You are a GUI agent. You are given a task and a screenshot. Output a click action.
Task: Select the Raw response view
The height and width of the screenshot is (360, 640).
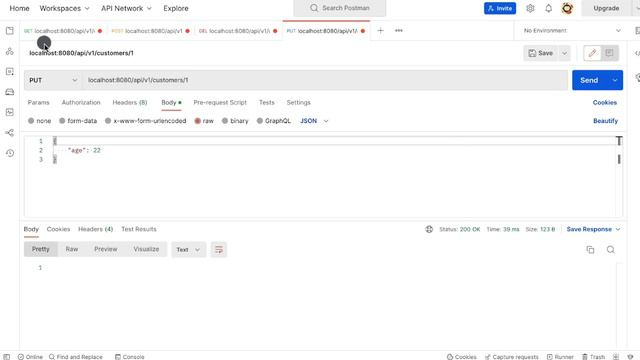click(x=72, y=249)
